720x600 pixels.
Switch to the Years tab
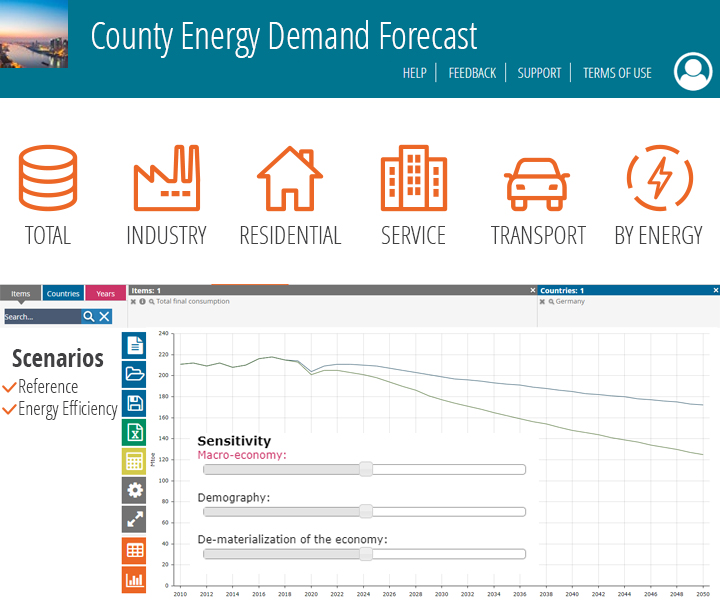coord(105,294)
